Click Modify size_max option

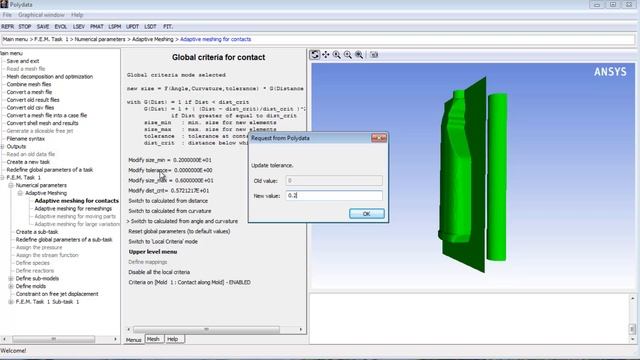click(171, 180)
